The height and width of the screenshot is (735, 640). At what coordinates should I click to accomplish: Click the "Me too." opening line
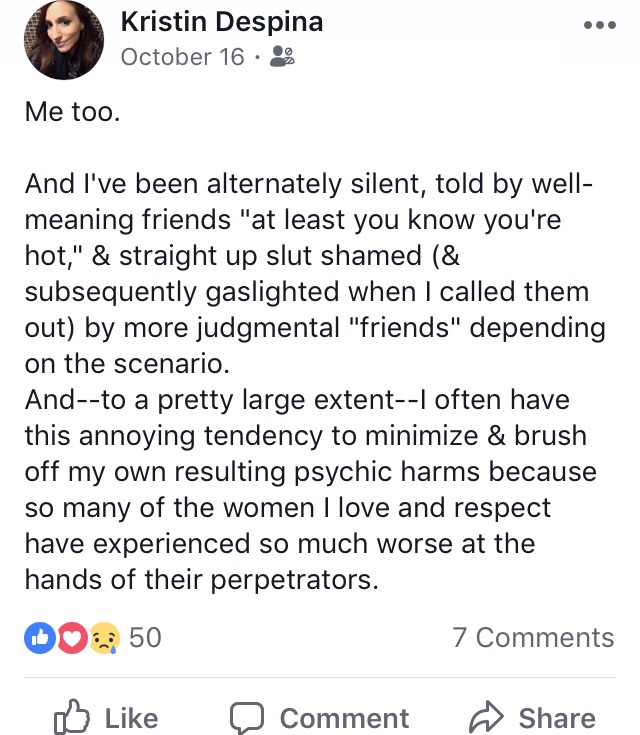pyautogui.click(x=72, y=113)
